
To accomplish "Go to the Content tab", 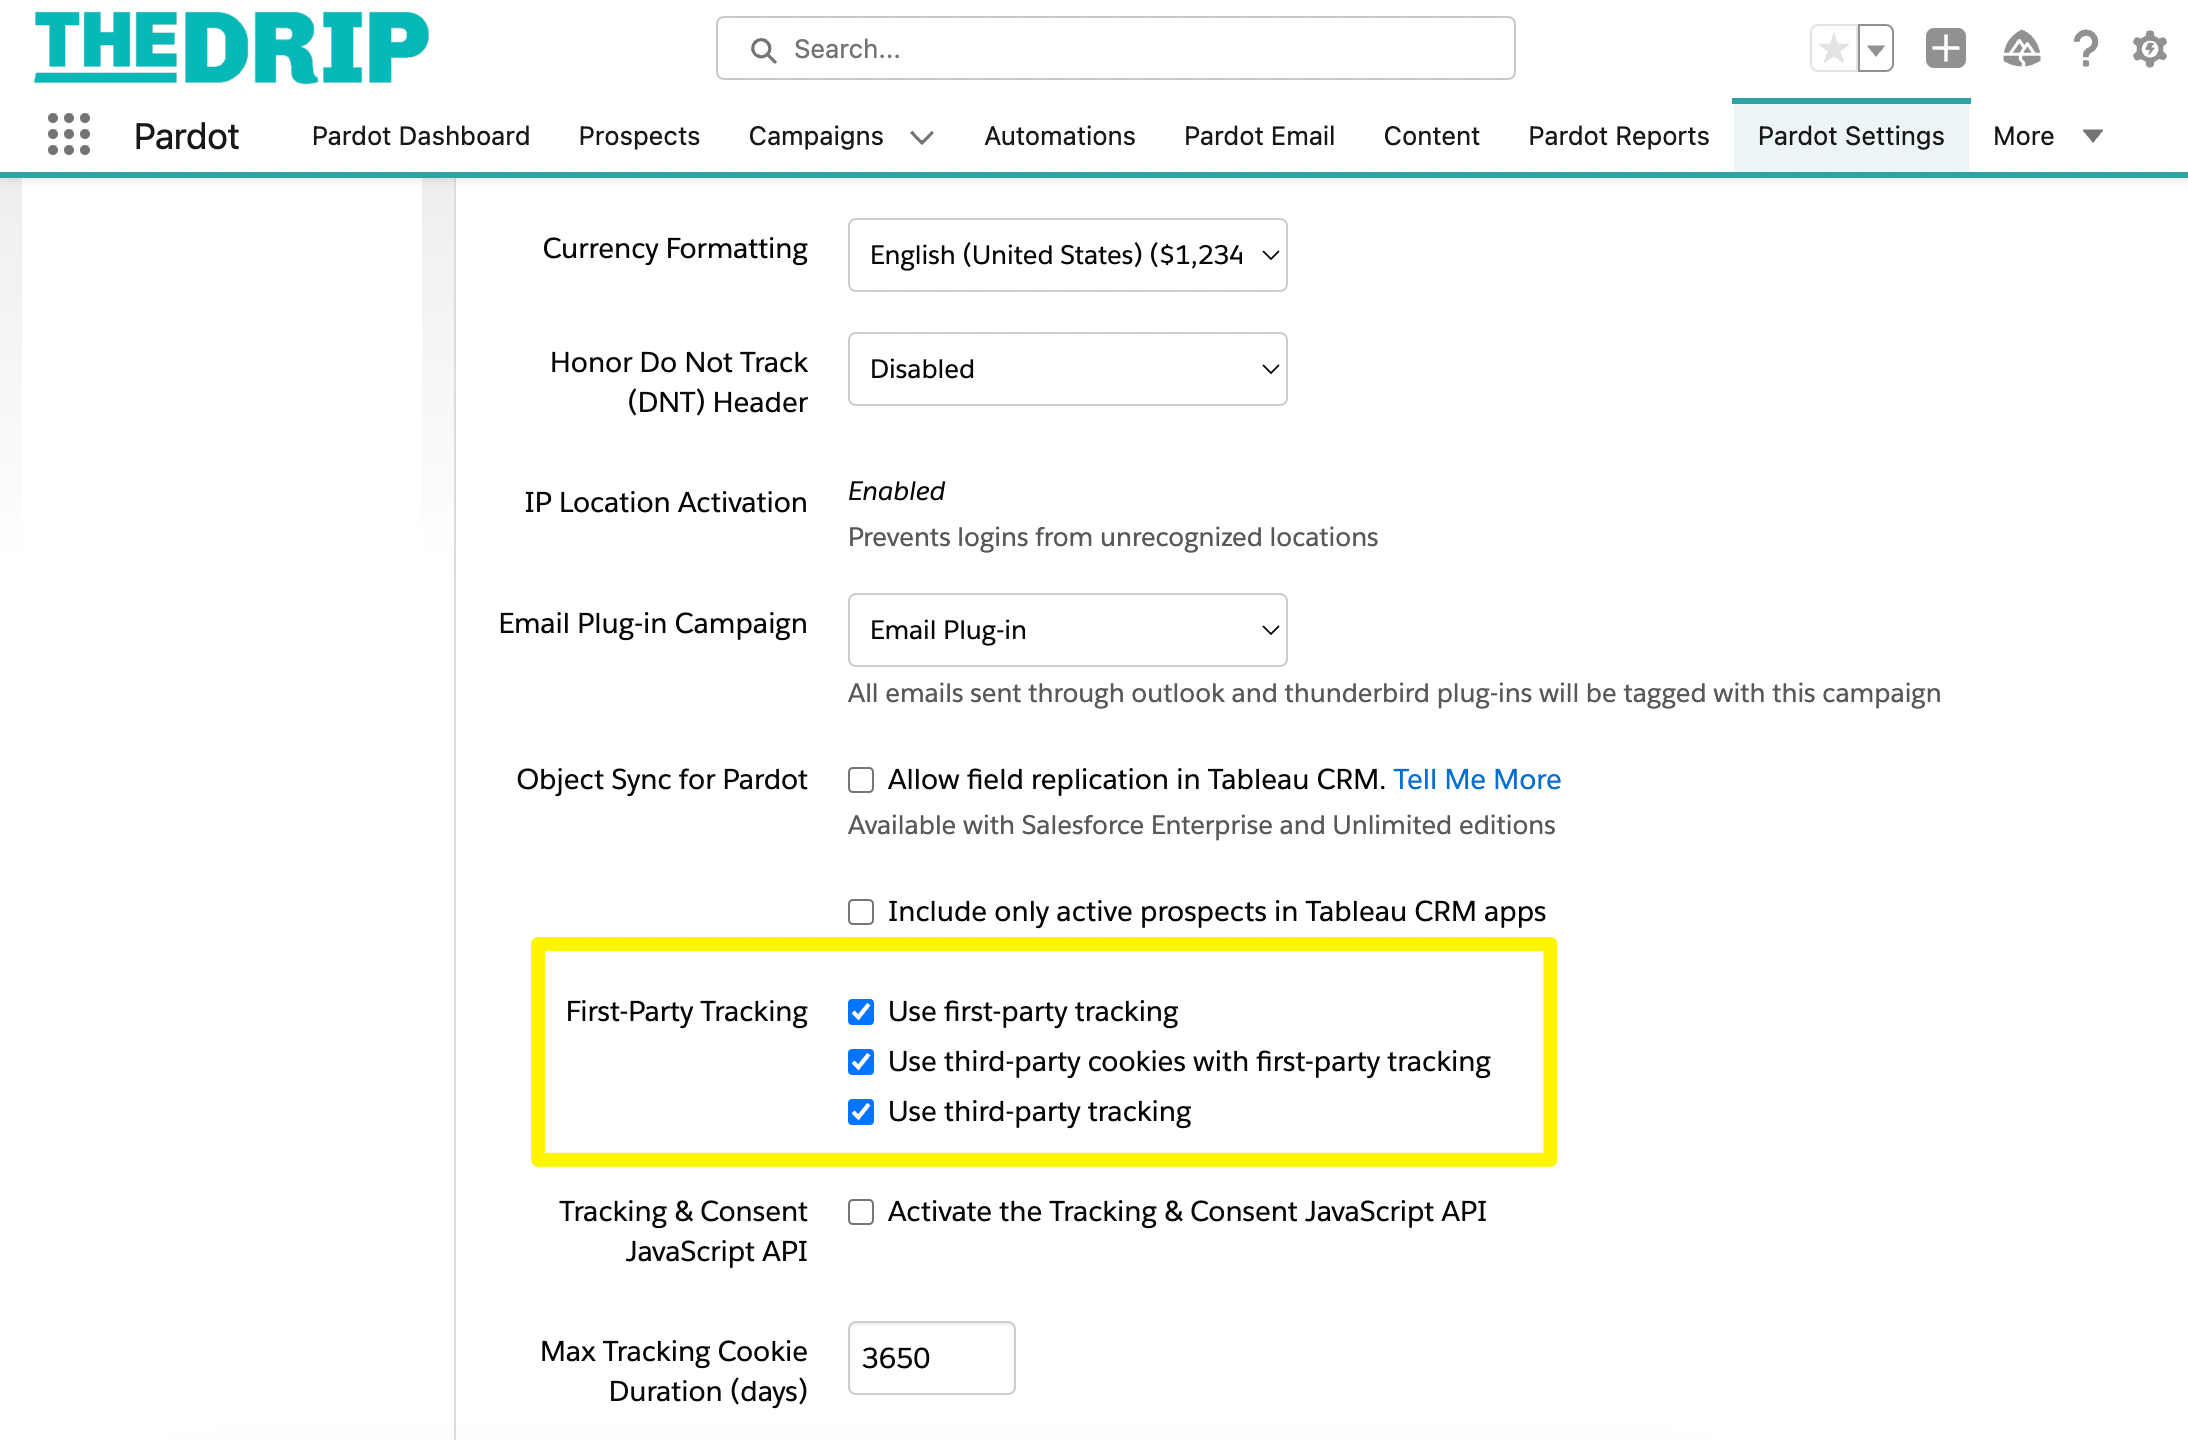I will coord(1431,136).
